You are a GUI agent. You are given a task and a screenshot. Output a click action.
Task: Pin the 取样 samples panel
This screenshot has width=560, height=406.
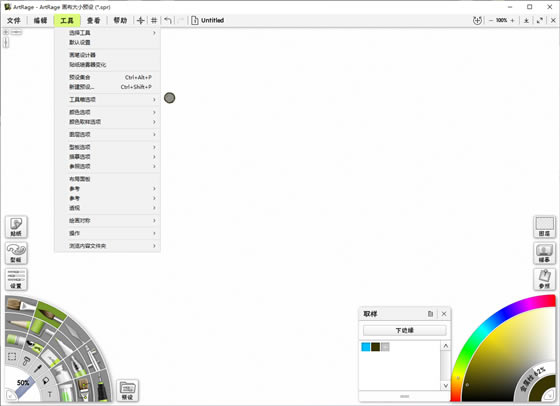(x=430, y=314)
